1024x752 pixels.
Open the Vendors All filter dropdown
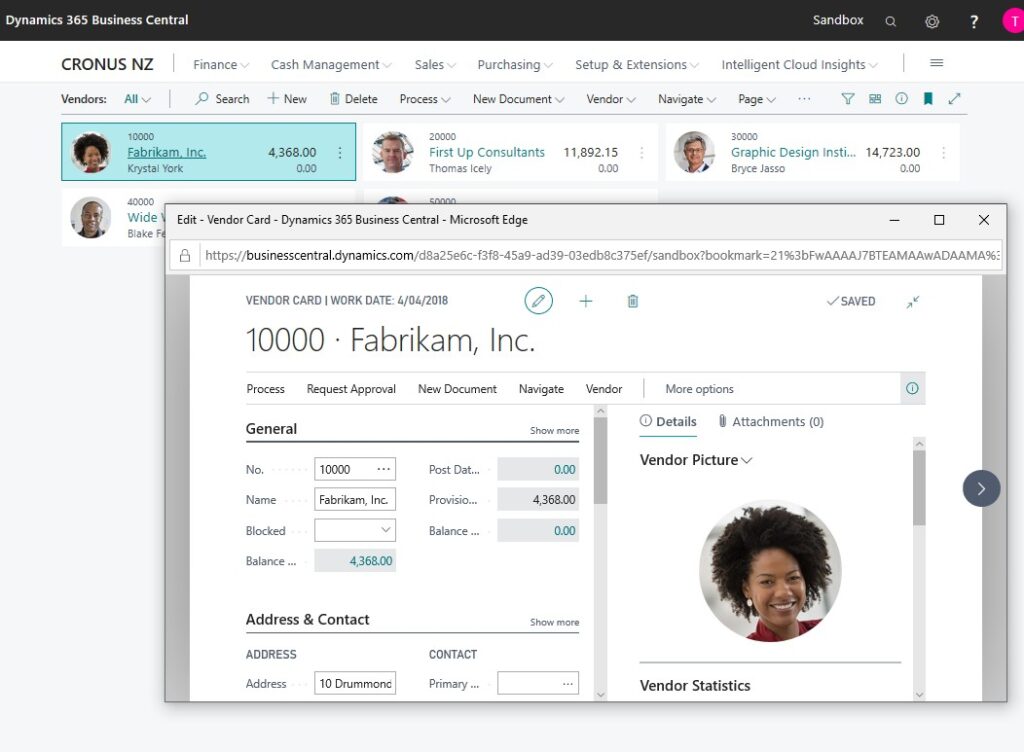(132, 99)
